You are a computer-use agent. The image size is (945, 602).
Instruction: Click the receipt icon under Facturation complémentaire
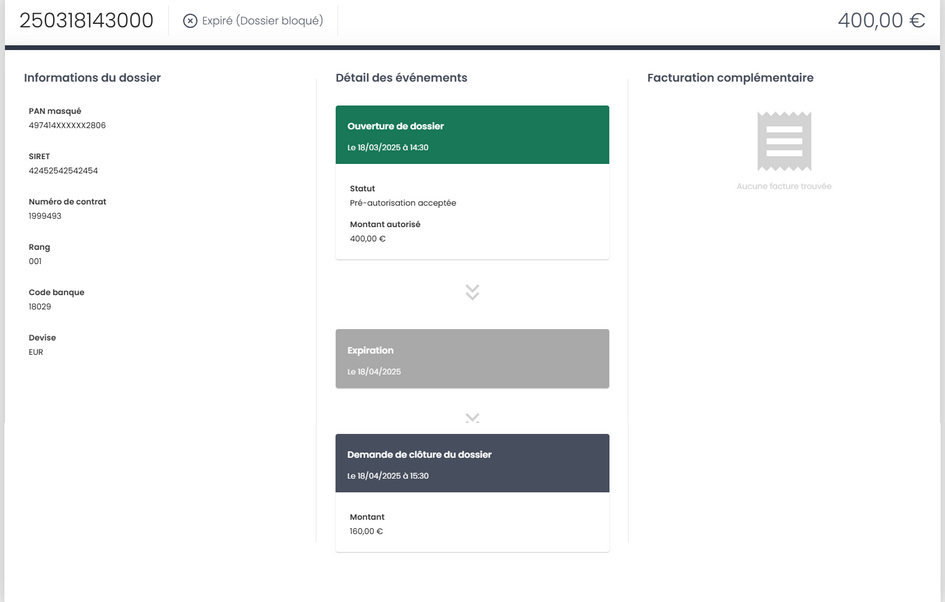click(784, 142)
